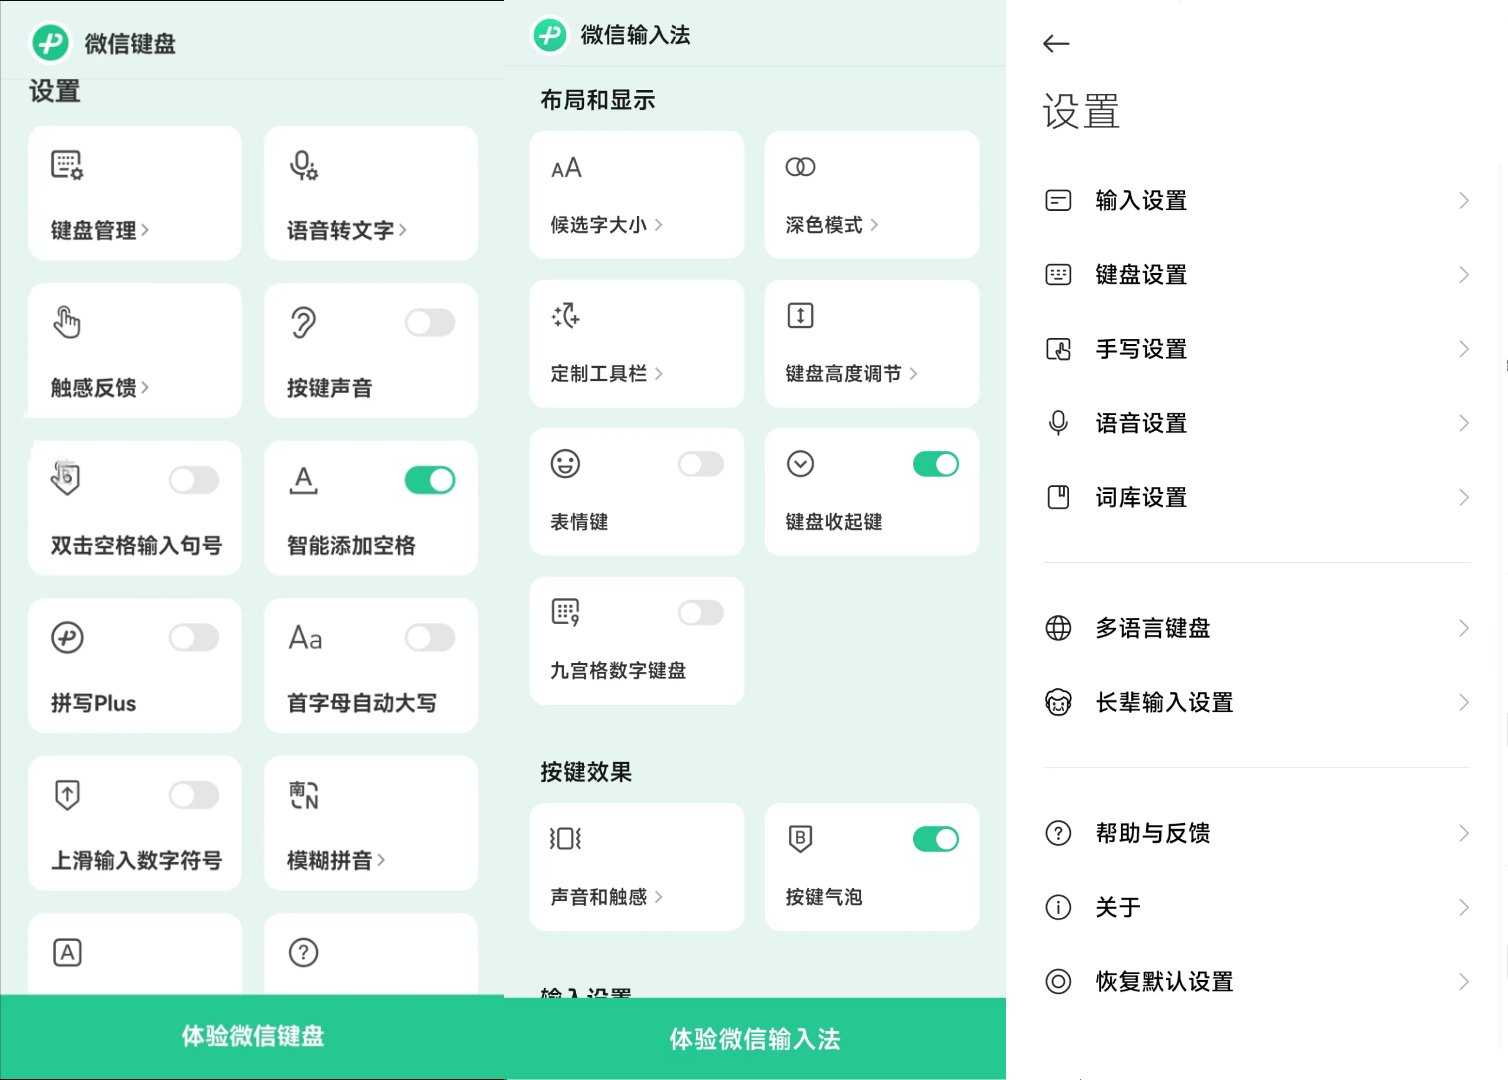Tap the 拼写Plus logo icon
Image resolution: width=1508 pixels, height=1080 pixels.
click(x=67, y=638)
